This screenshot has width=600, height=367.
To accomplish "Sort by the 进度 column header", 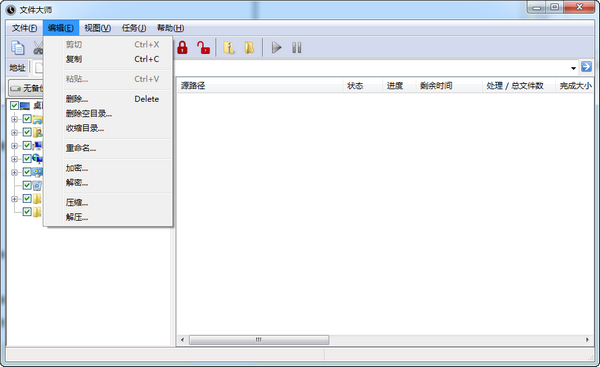I will (x=399, y=86).
